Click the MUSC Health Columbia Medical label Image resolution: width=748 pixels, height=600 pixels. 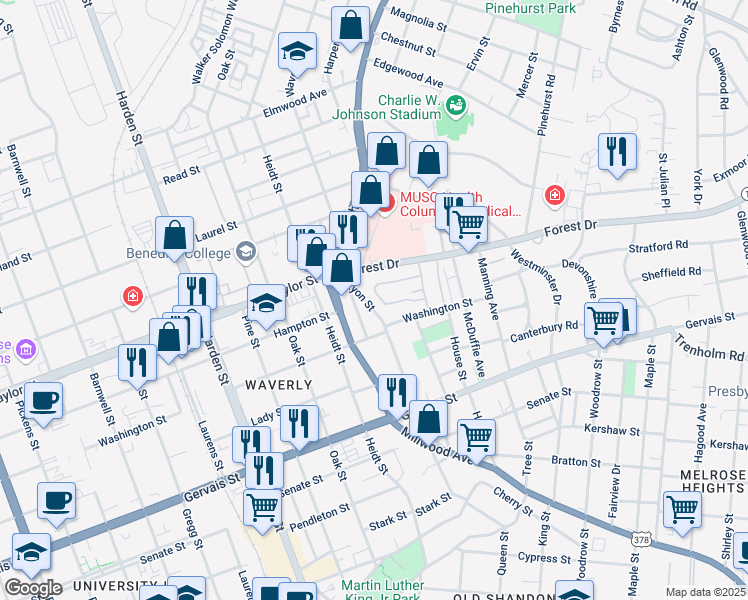tap(461, 204)
